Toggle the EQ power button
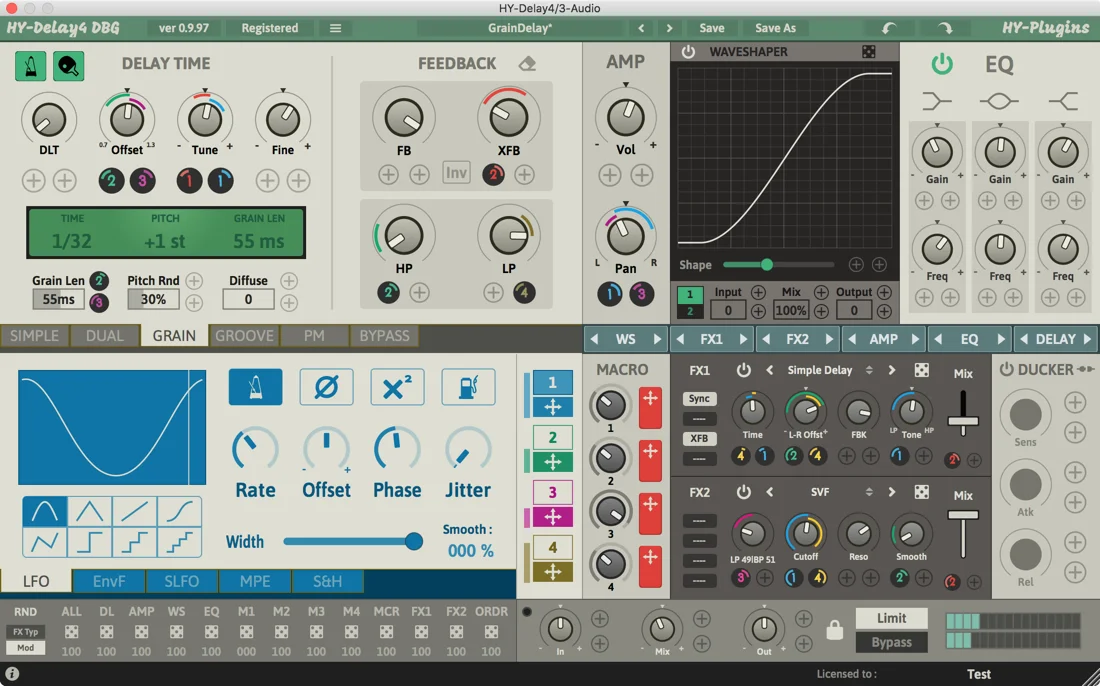The image size is (1100, 686). point(941,63)
